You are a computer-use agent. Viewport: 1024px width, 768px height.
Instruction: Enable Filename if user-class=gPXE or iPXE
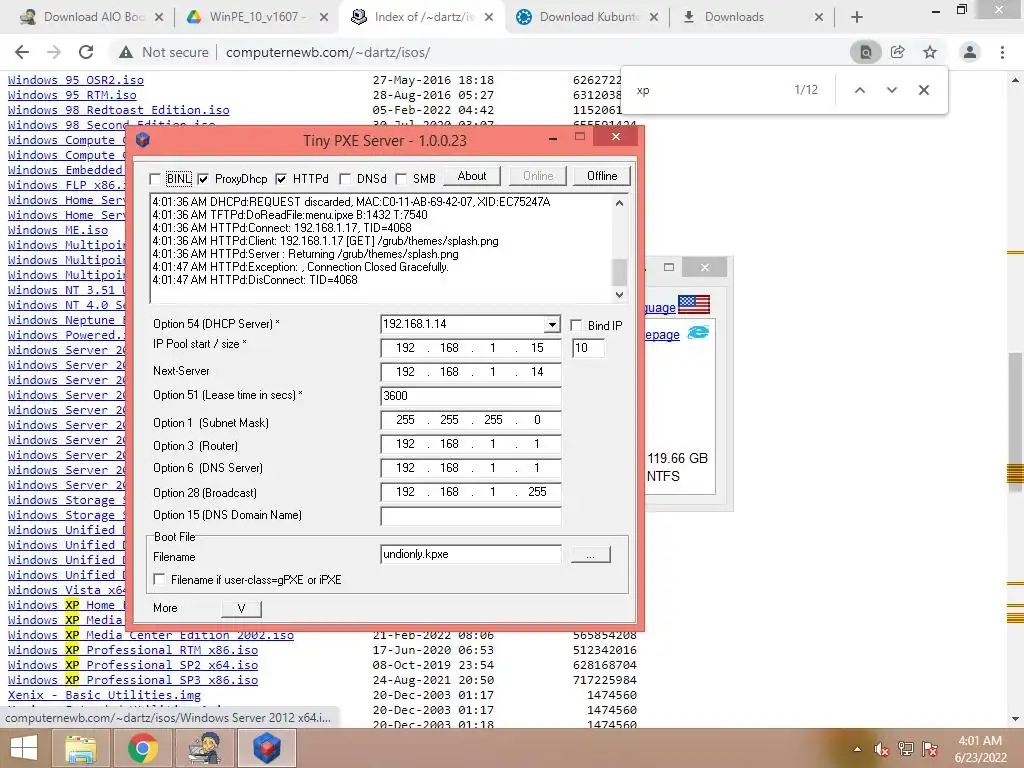tap(159, 579)
